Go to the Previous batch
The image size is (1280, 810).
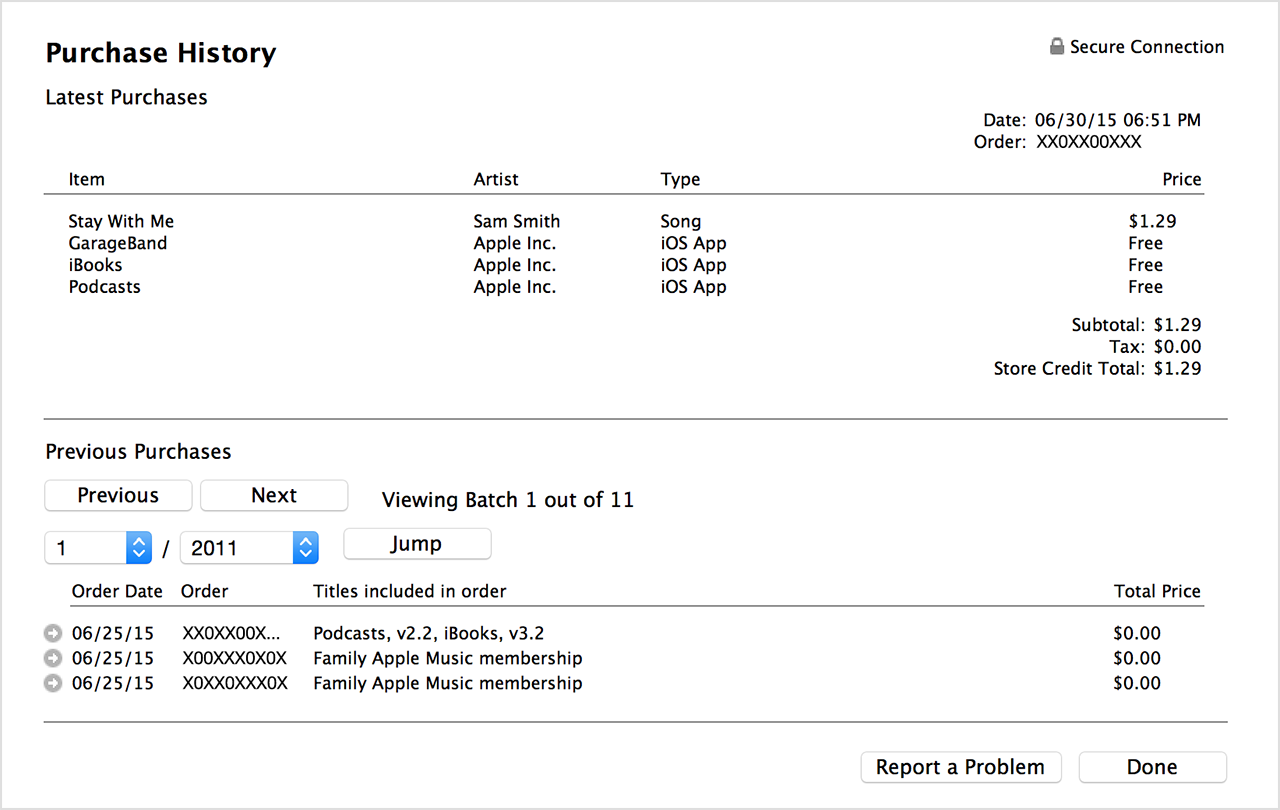pos(118,495)
